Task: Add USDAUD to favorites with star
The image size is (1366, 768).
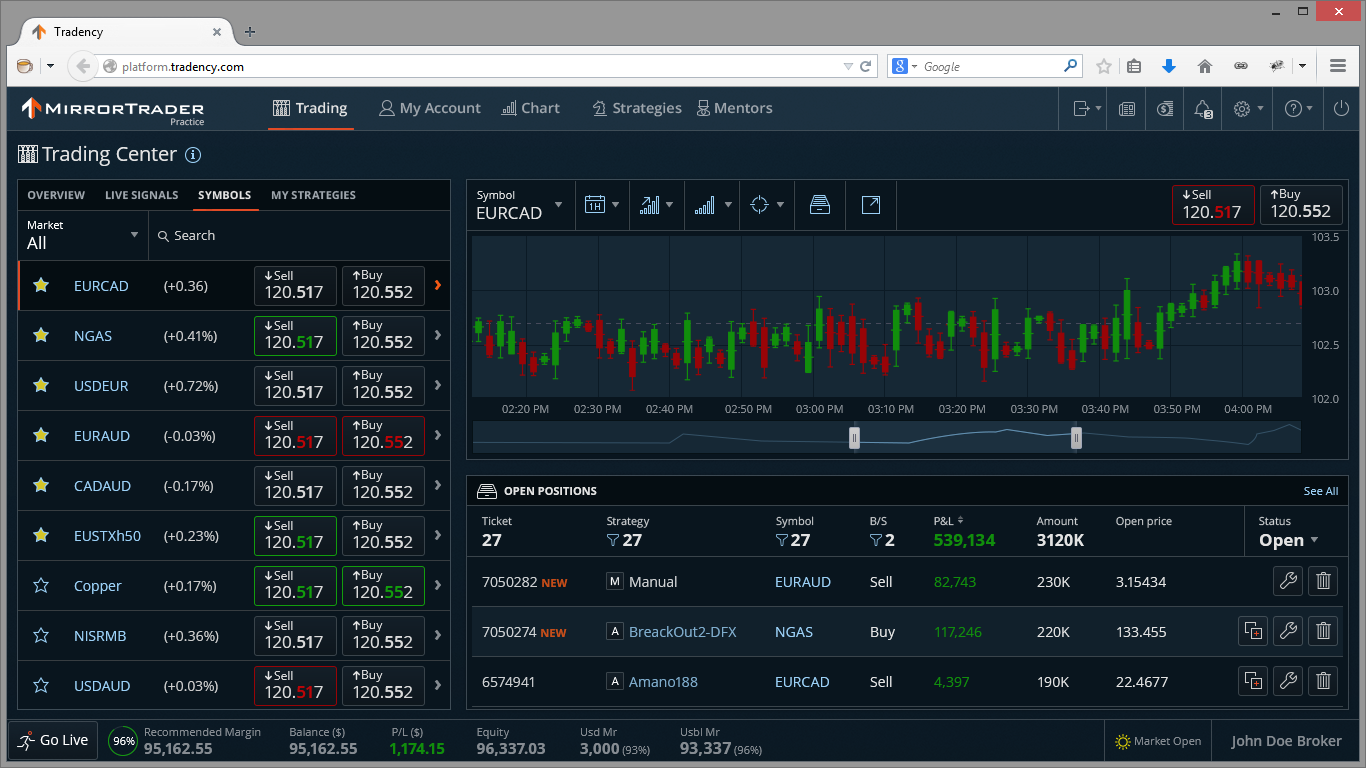Action: [41, 685]
